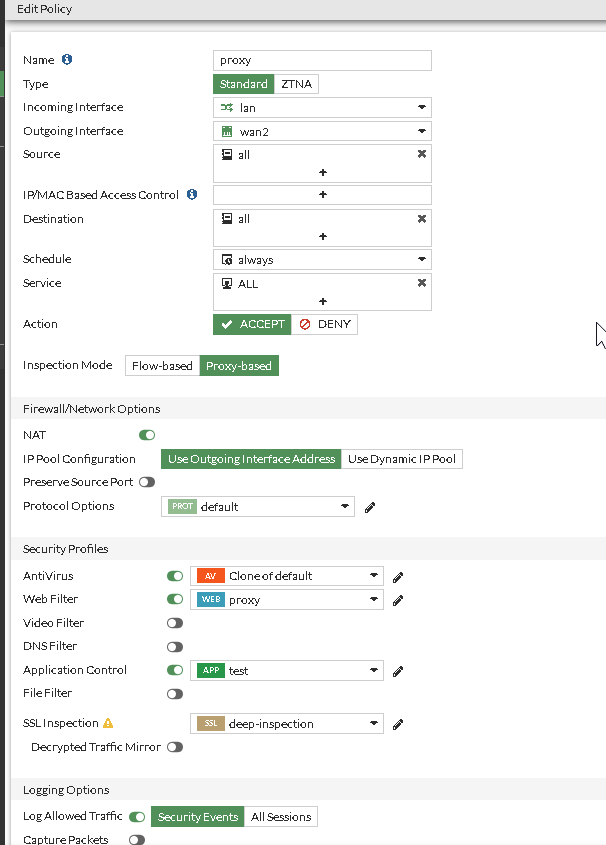
Task: Edit the SSL Inspection profile pencil icon
Action: pos(398,724)
